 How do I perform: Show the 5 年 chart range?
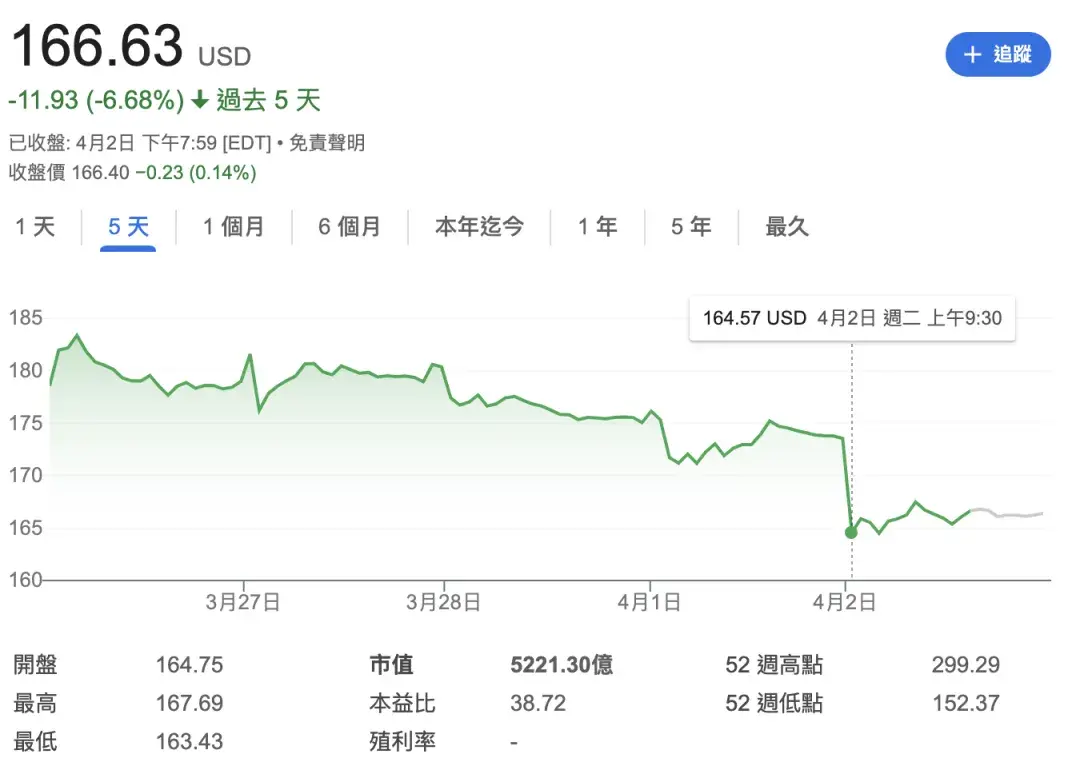tap(691, 227)
